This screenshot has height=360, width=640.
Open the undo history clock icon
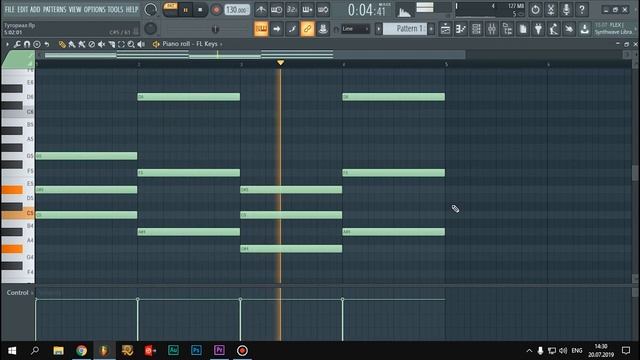tap(535, 9)
